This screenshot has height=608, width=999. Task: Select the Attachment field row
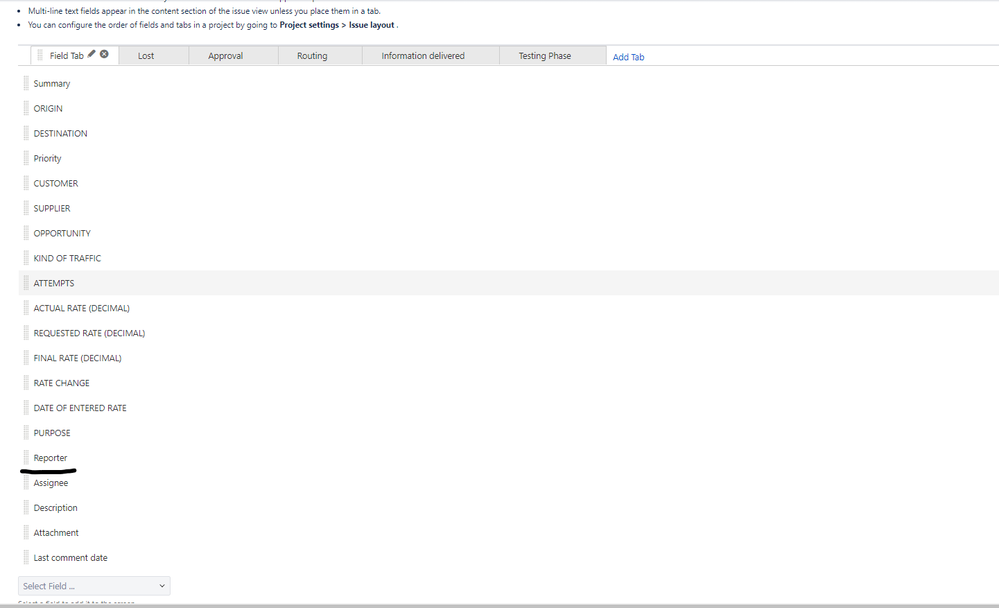tap(508, 532)
